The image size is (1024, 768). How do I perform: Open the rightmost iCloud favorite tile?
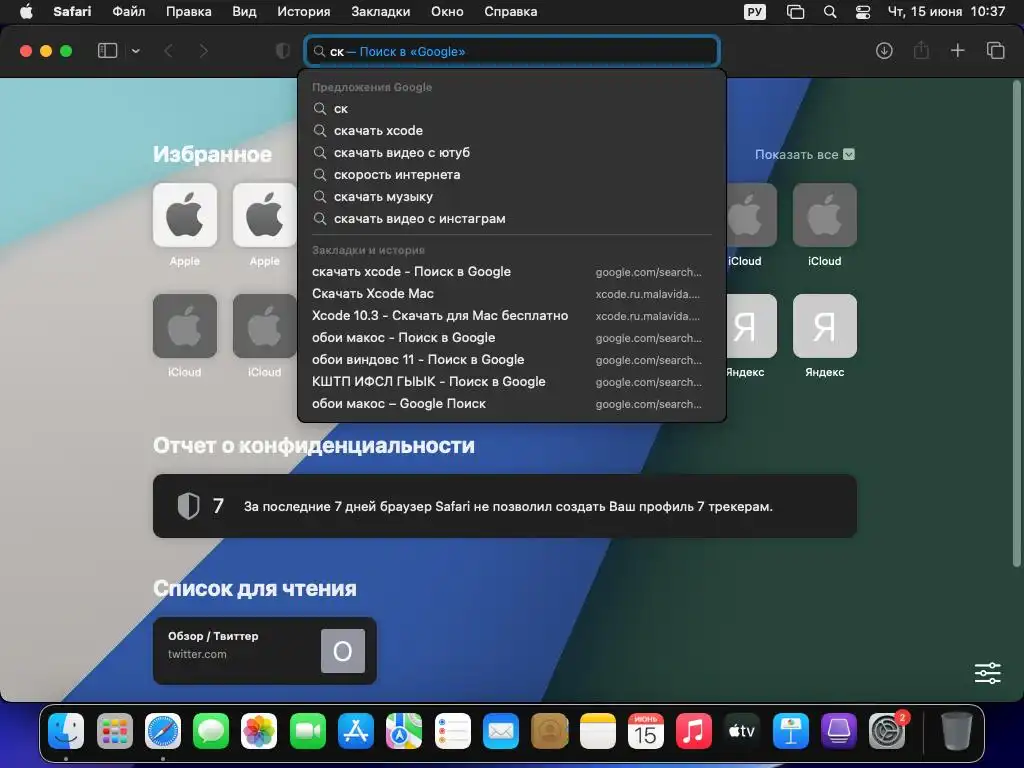pos(825,215)
